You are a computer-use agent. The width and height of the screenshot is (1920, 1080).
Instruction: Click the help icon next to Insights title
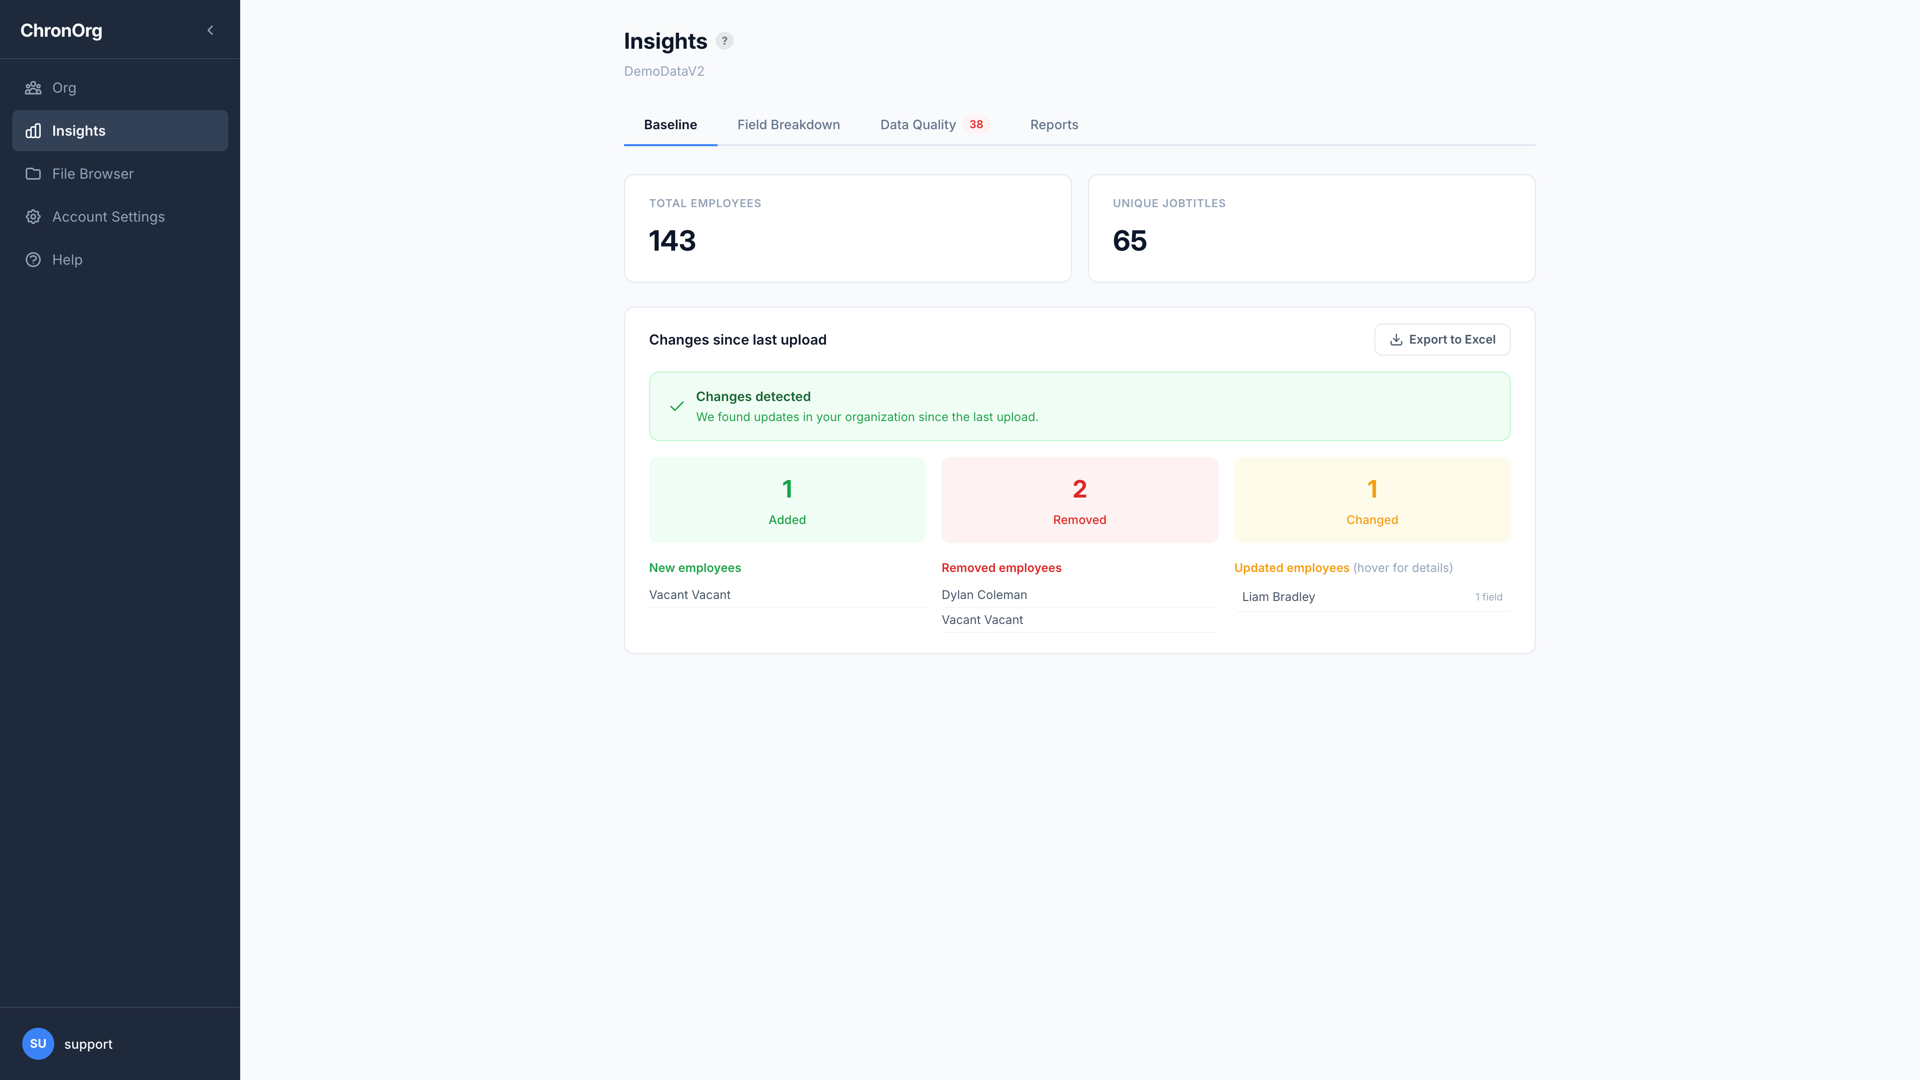tap(725, 41)
